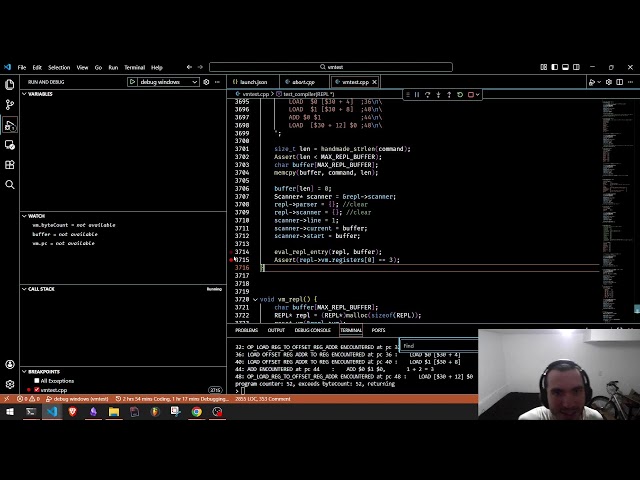Stop the debug session with red square
The width and height of the screenshot is (640, 480).
471,95
